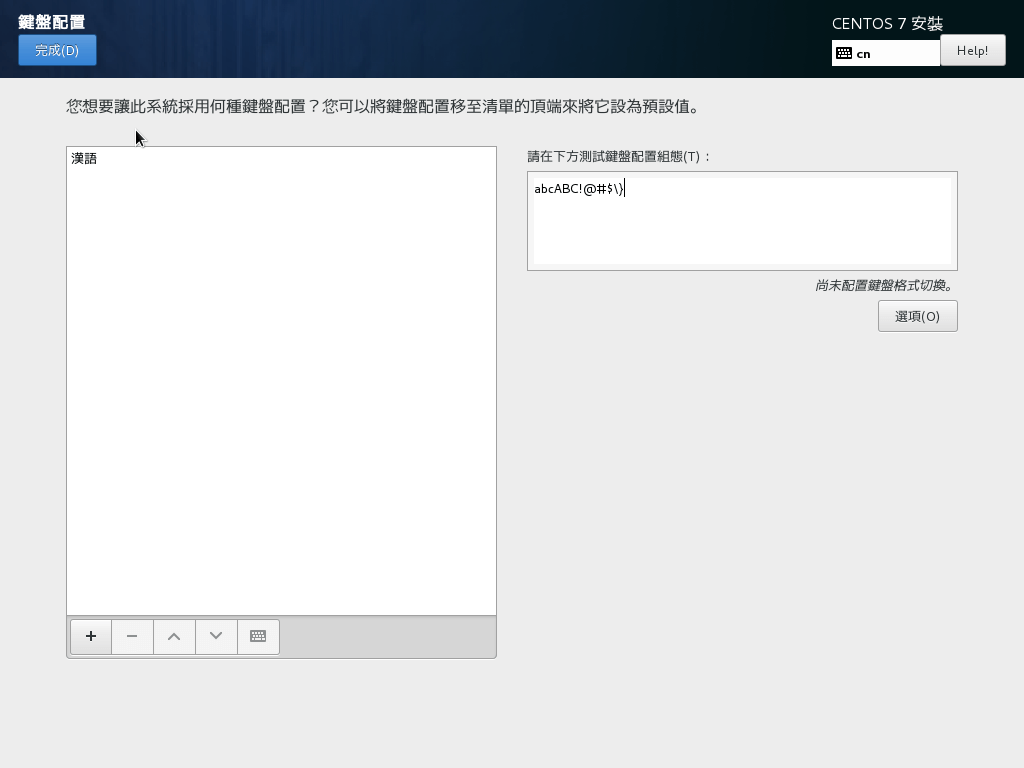Screen dimensions: 1024x768
Task: Click empty area inside the layout list
Action: [x=281, y=400]
